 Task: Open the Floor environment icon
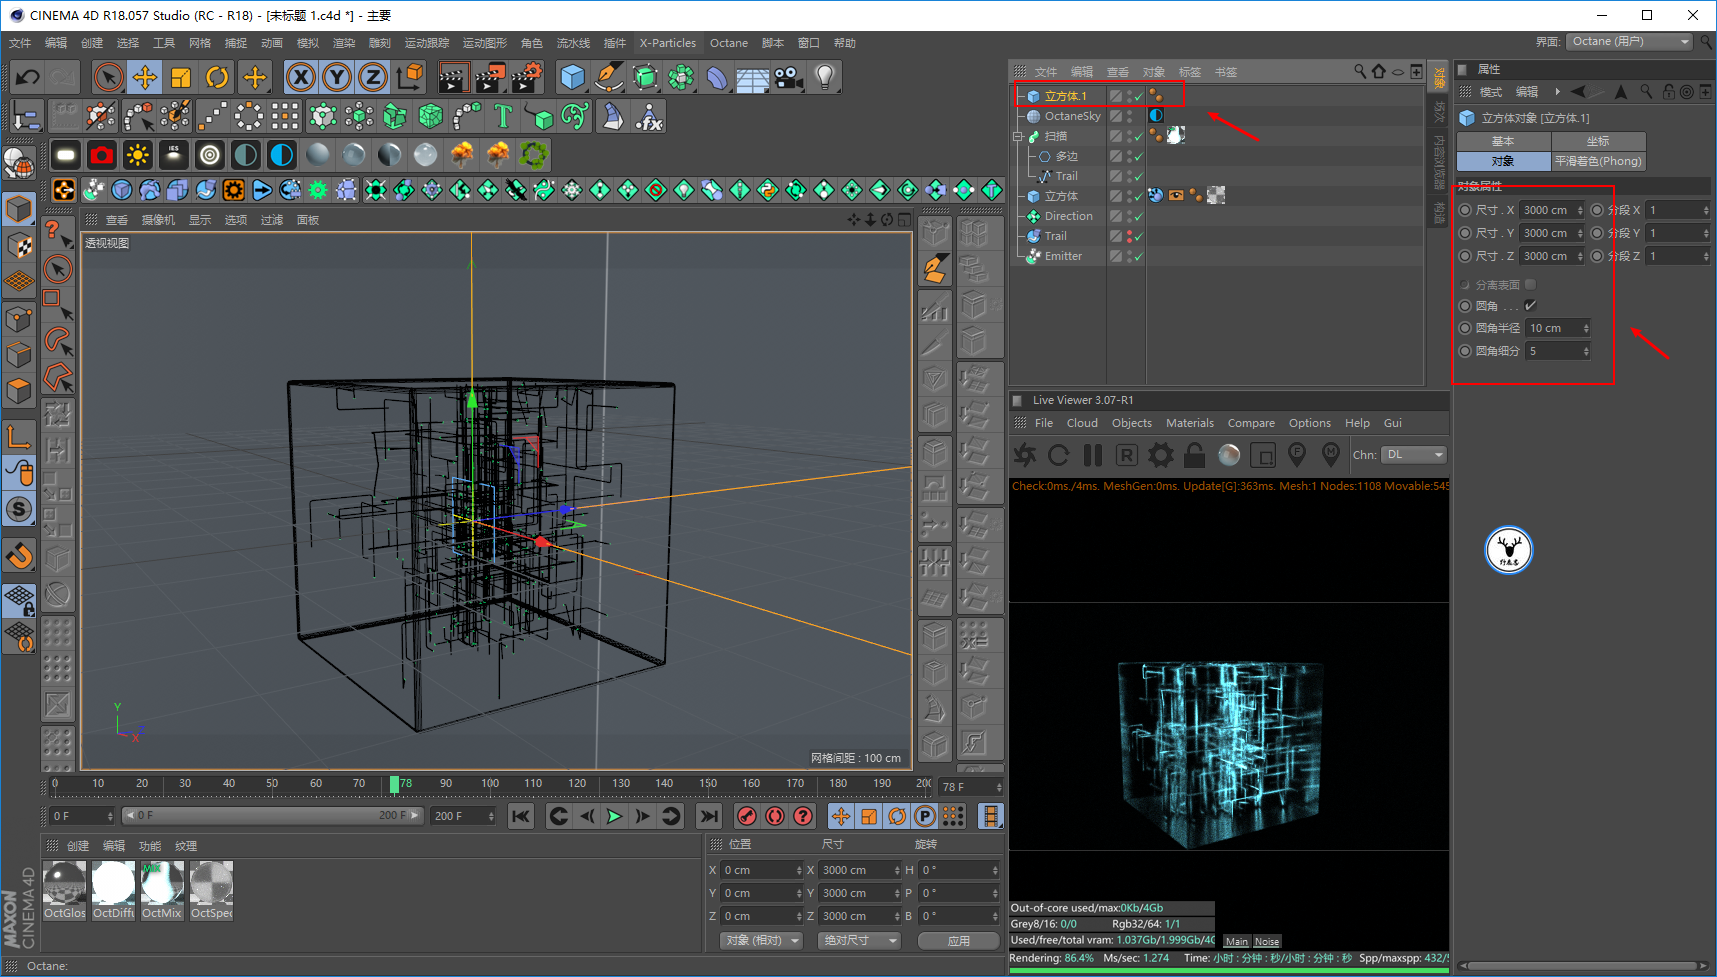[753, 77]
